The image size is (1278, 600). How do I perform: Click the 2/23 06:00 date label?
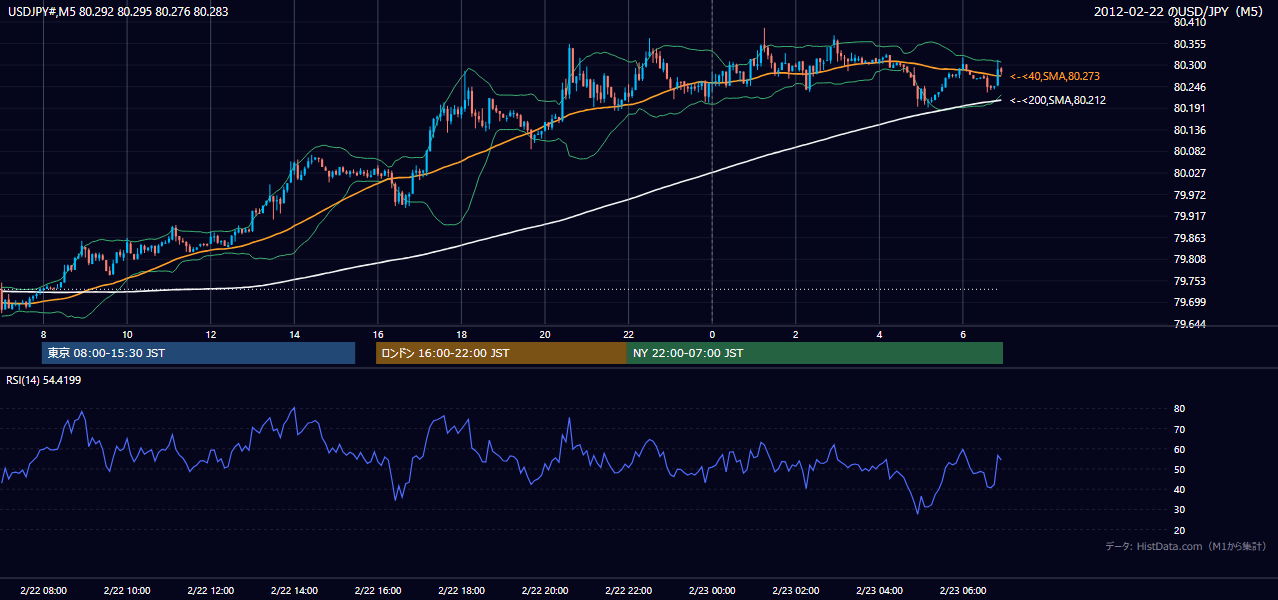962,591
